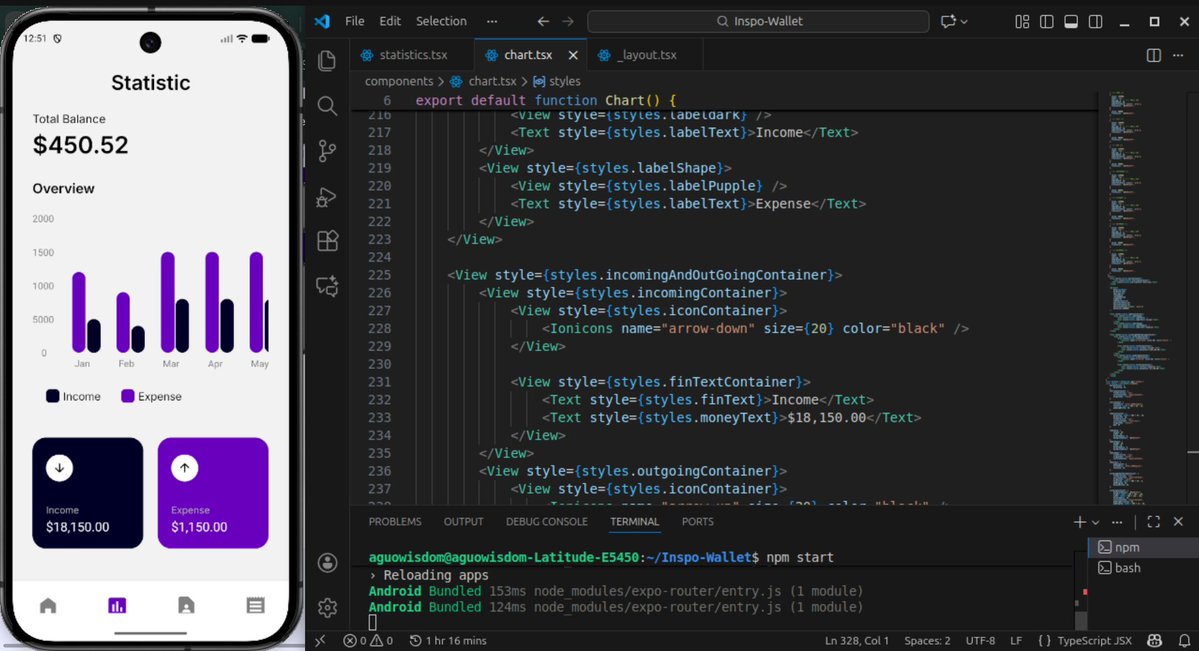Viewport: 1199px width, 651px height.
Task: Click Customize Layout icon
Action: 1022,21
